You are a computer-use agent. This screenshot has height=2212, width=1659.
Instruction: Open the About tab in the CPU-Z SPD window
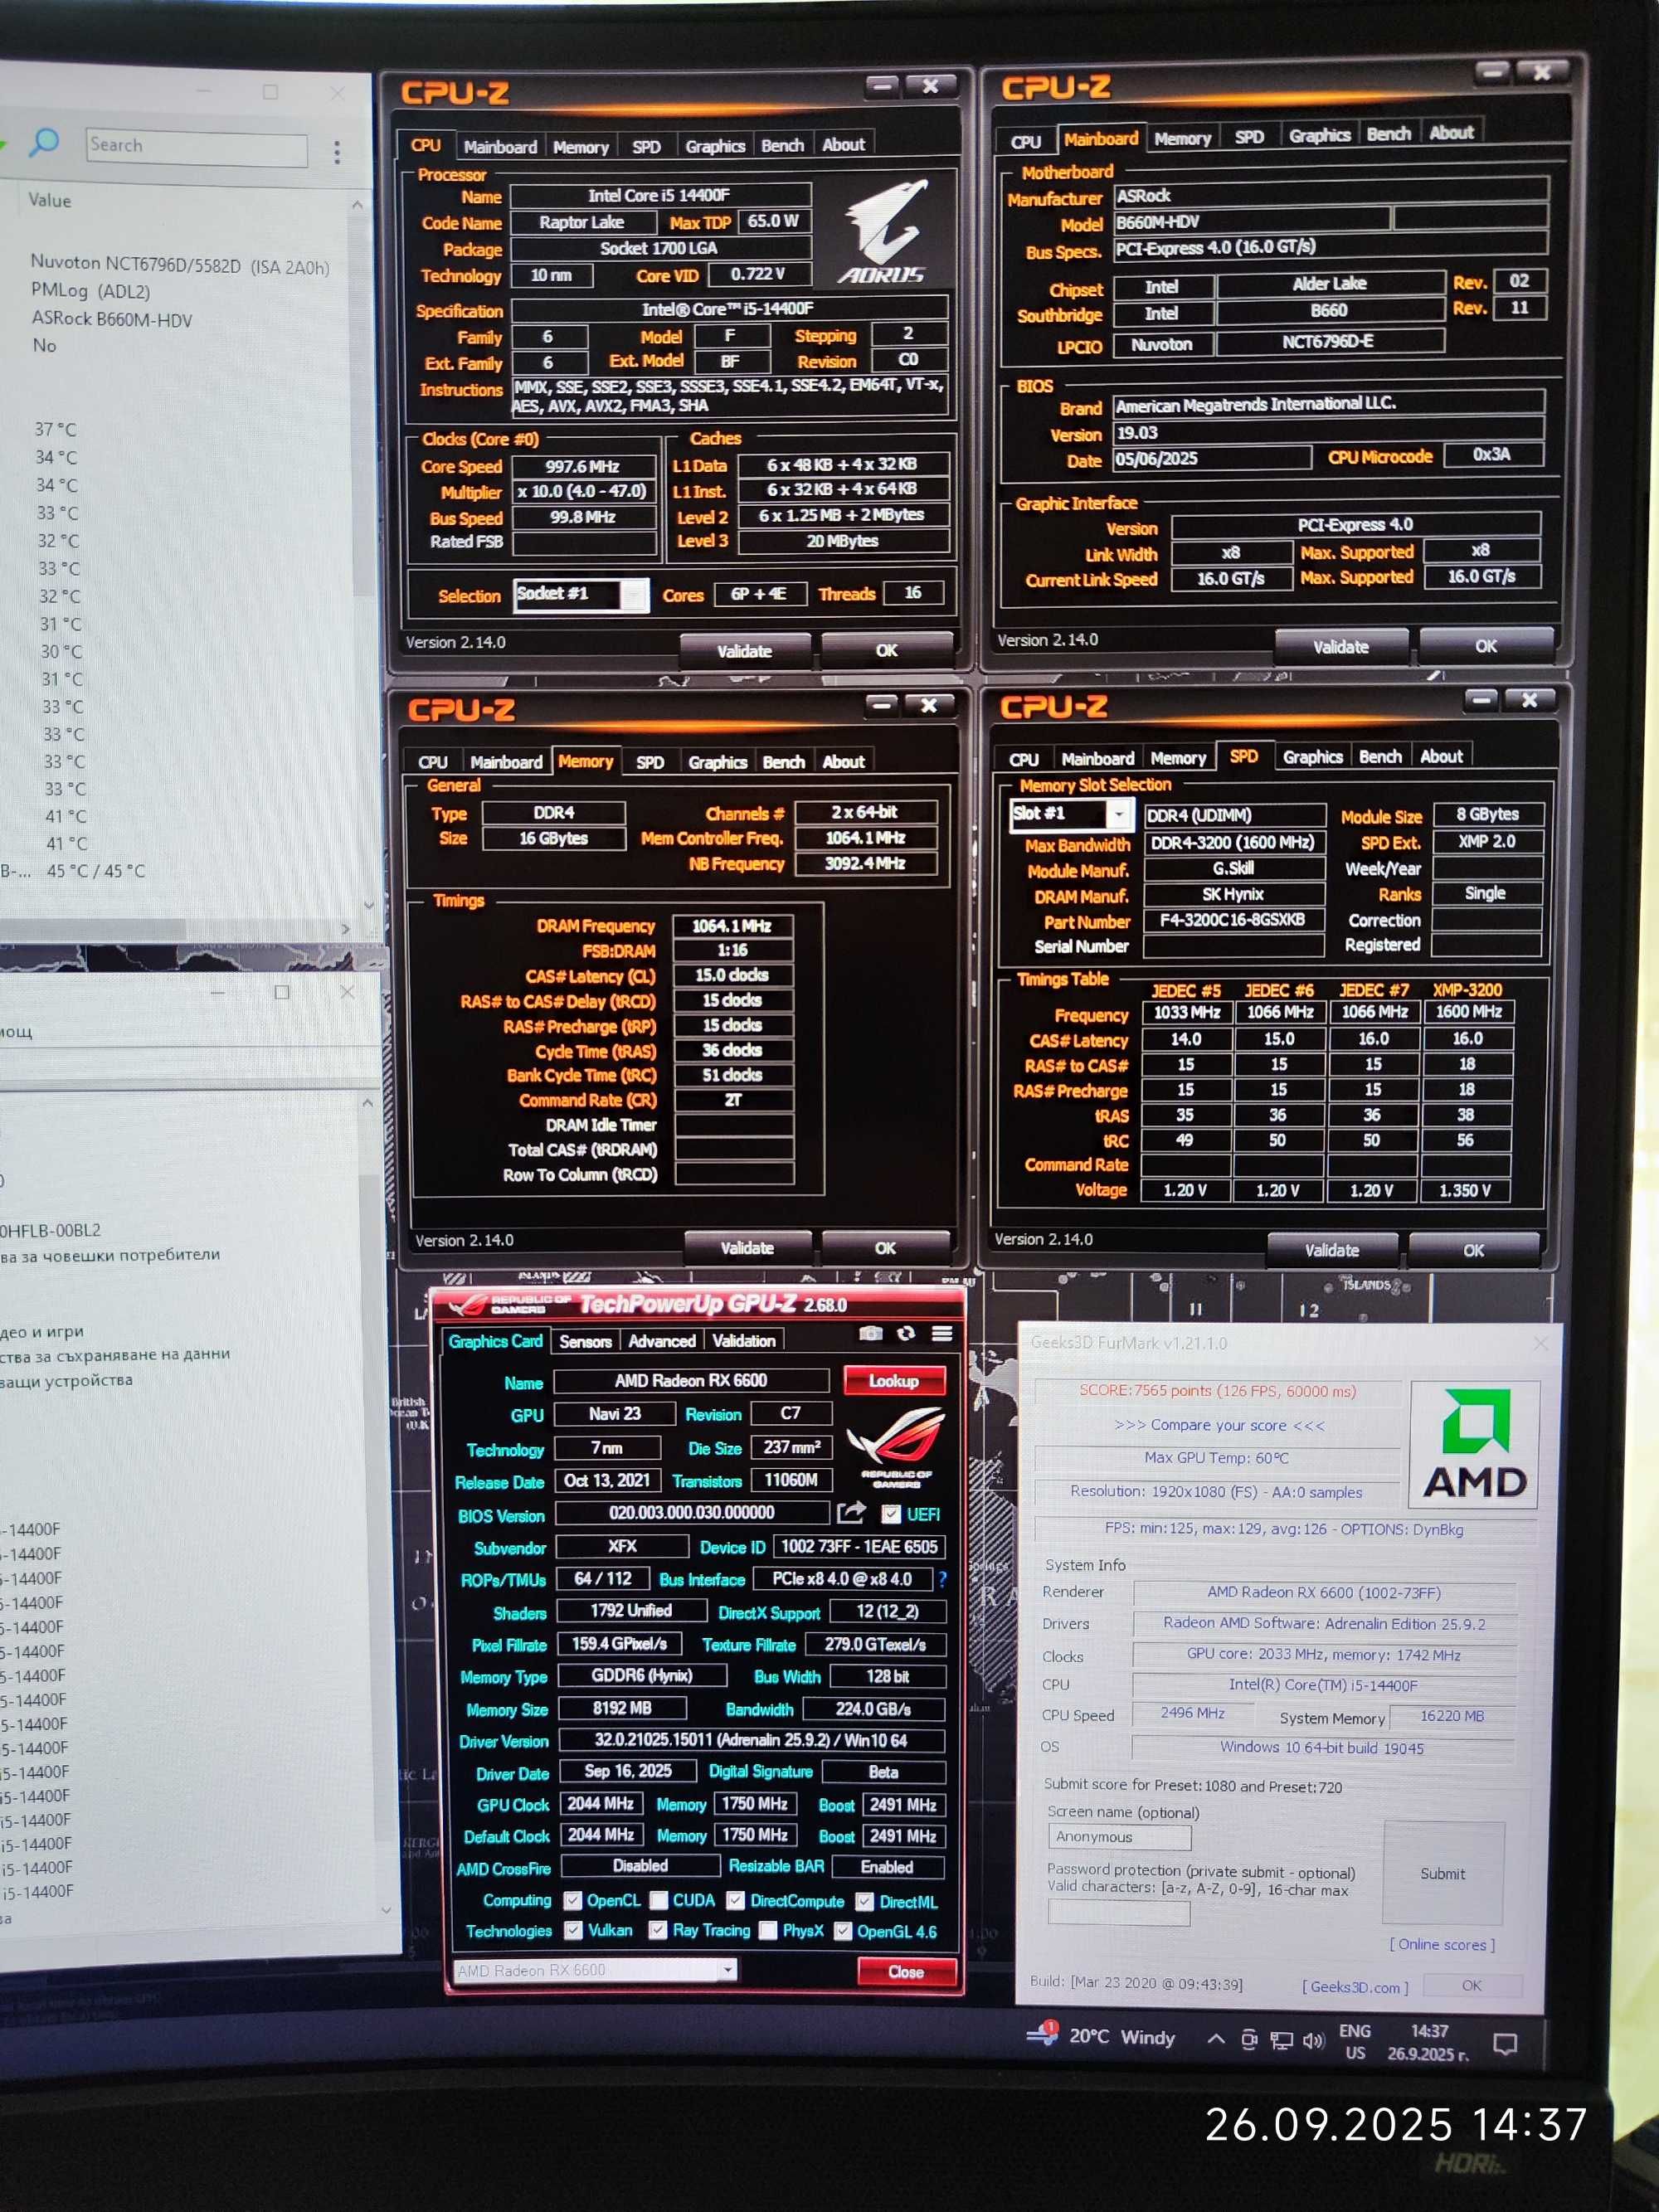[1441, 757]
